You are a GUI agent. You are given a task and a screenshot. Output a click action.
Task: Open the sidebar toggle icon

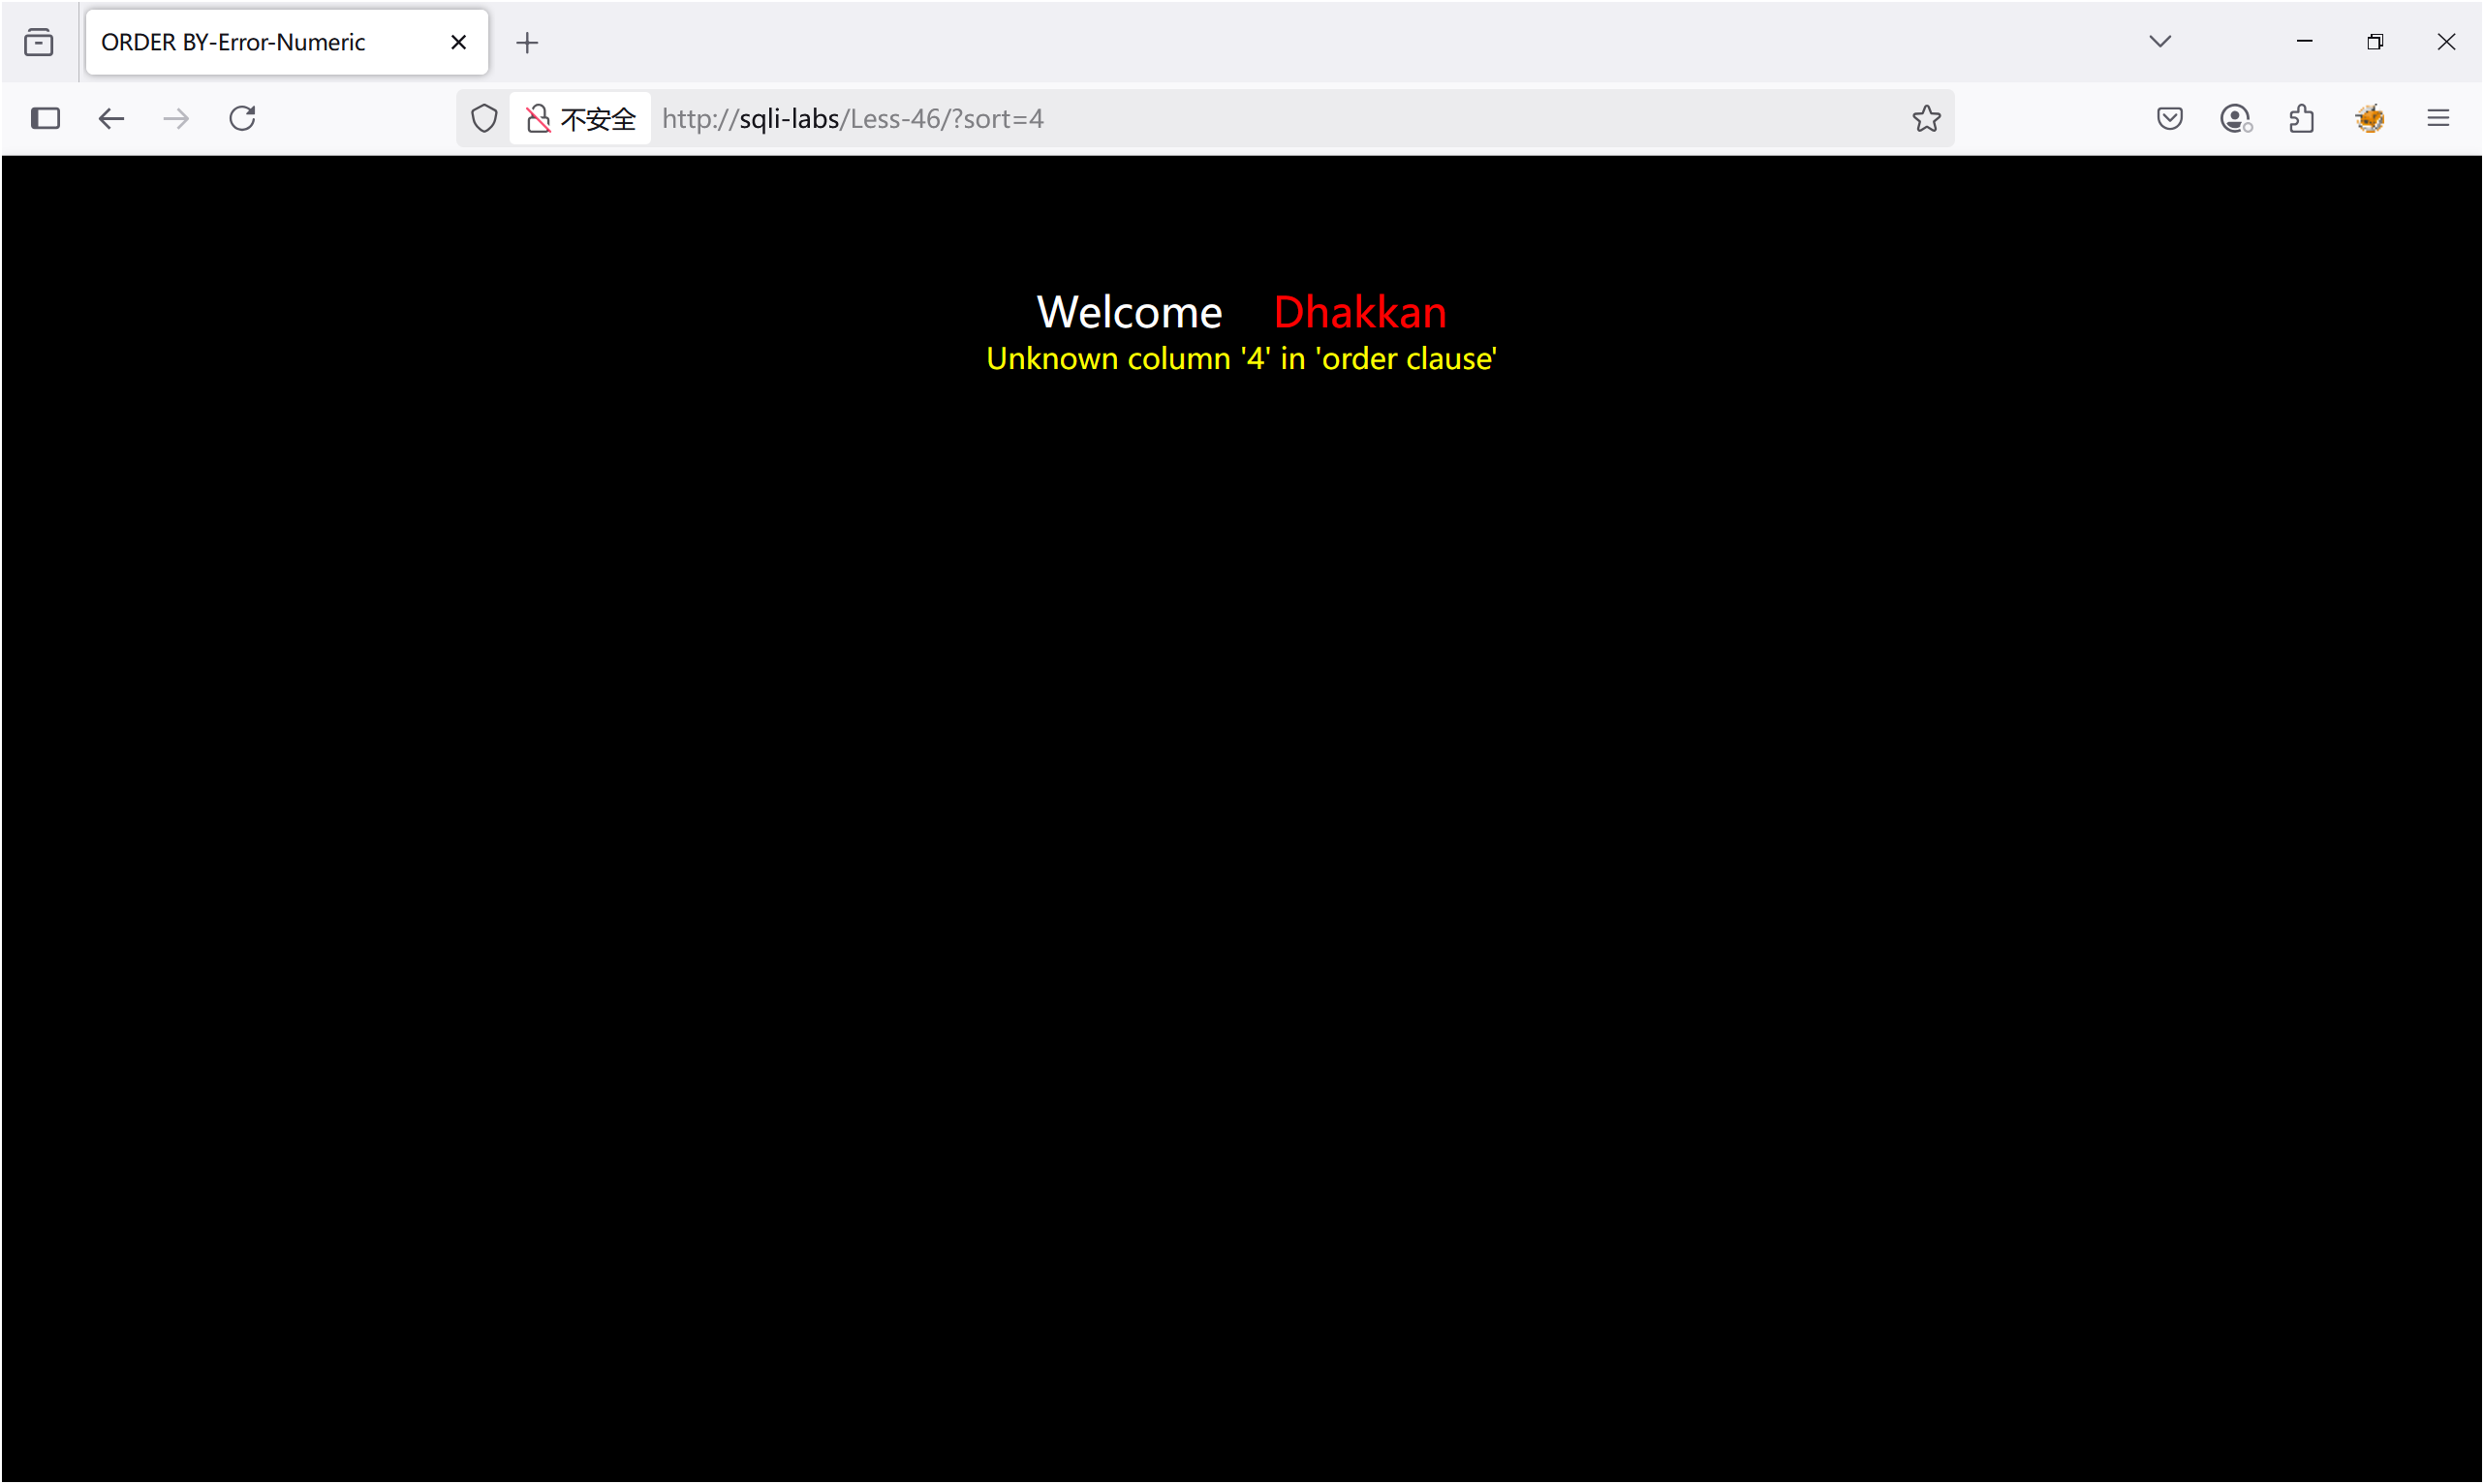45,118
